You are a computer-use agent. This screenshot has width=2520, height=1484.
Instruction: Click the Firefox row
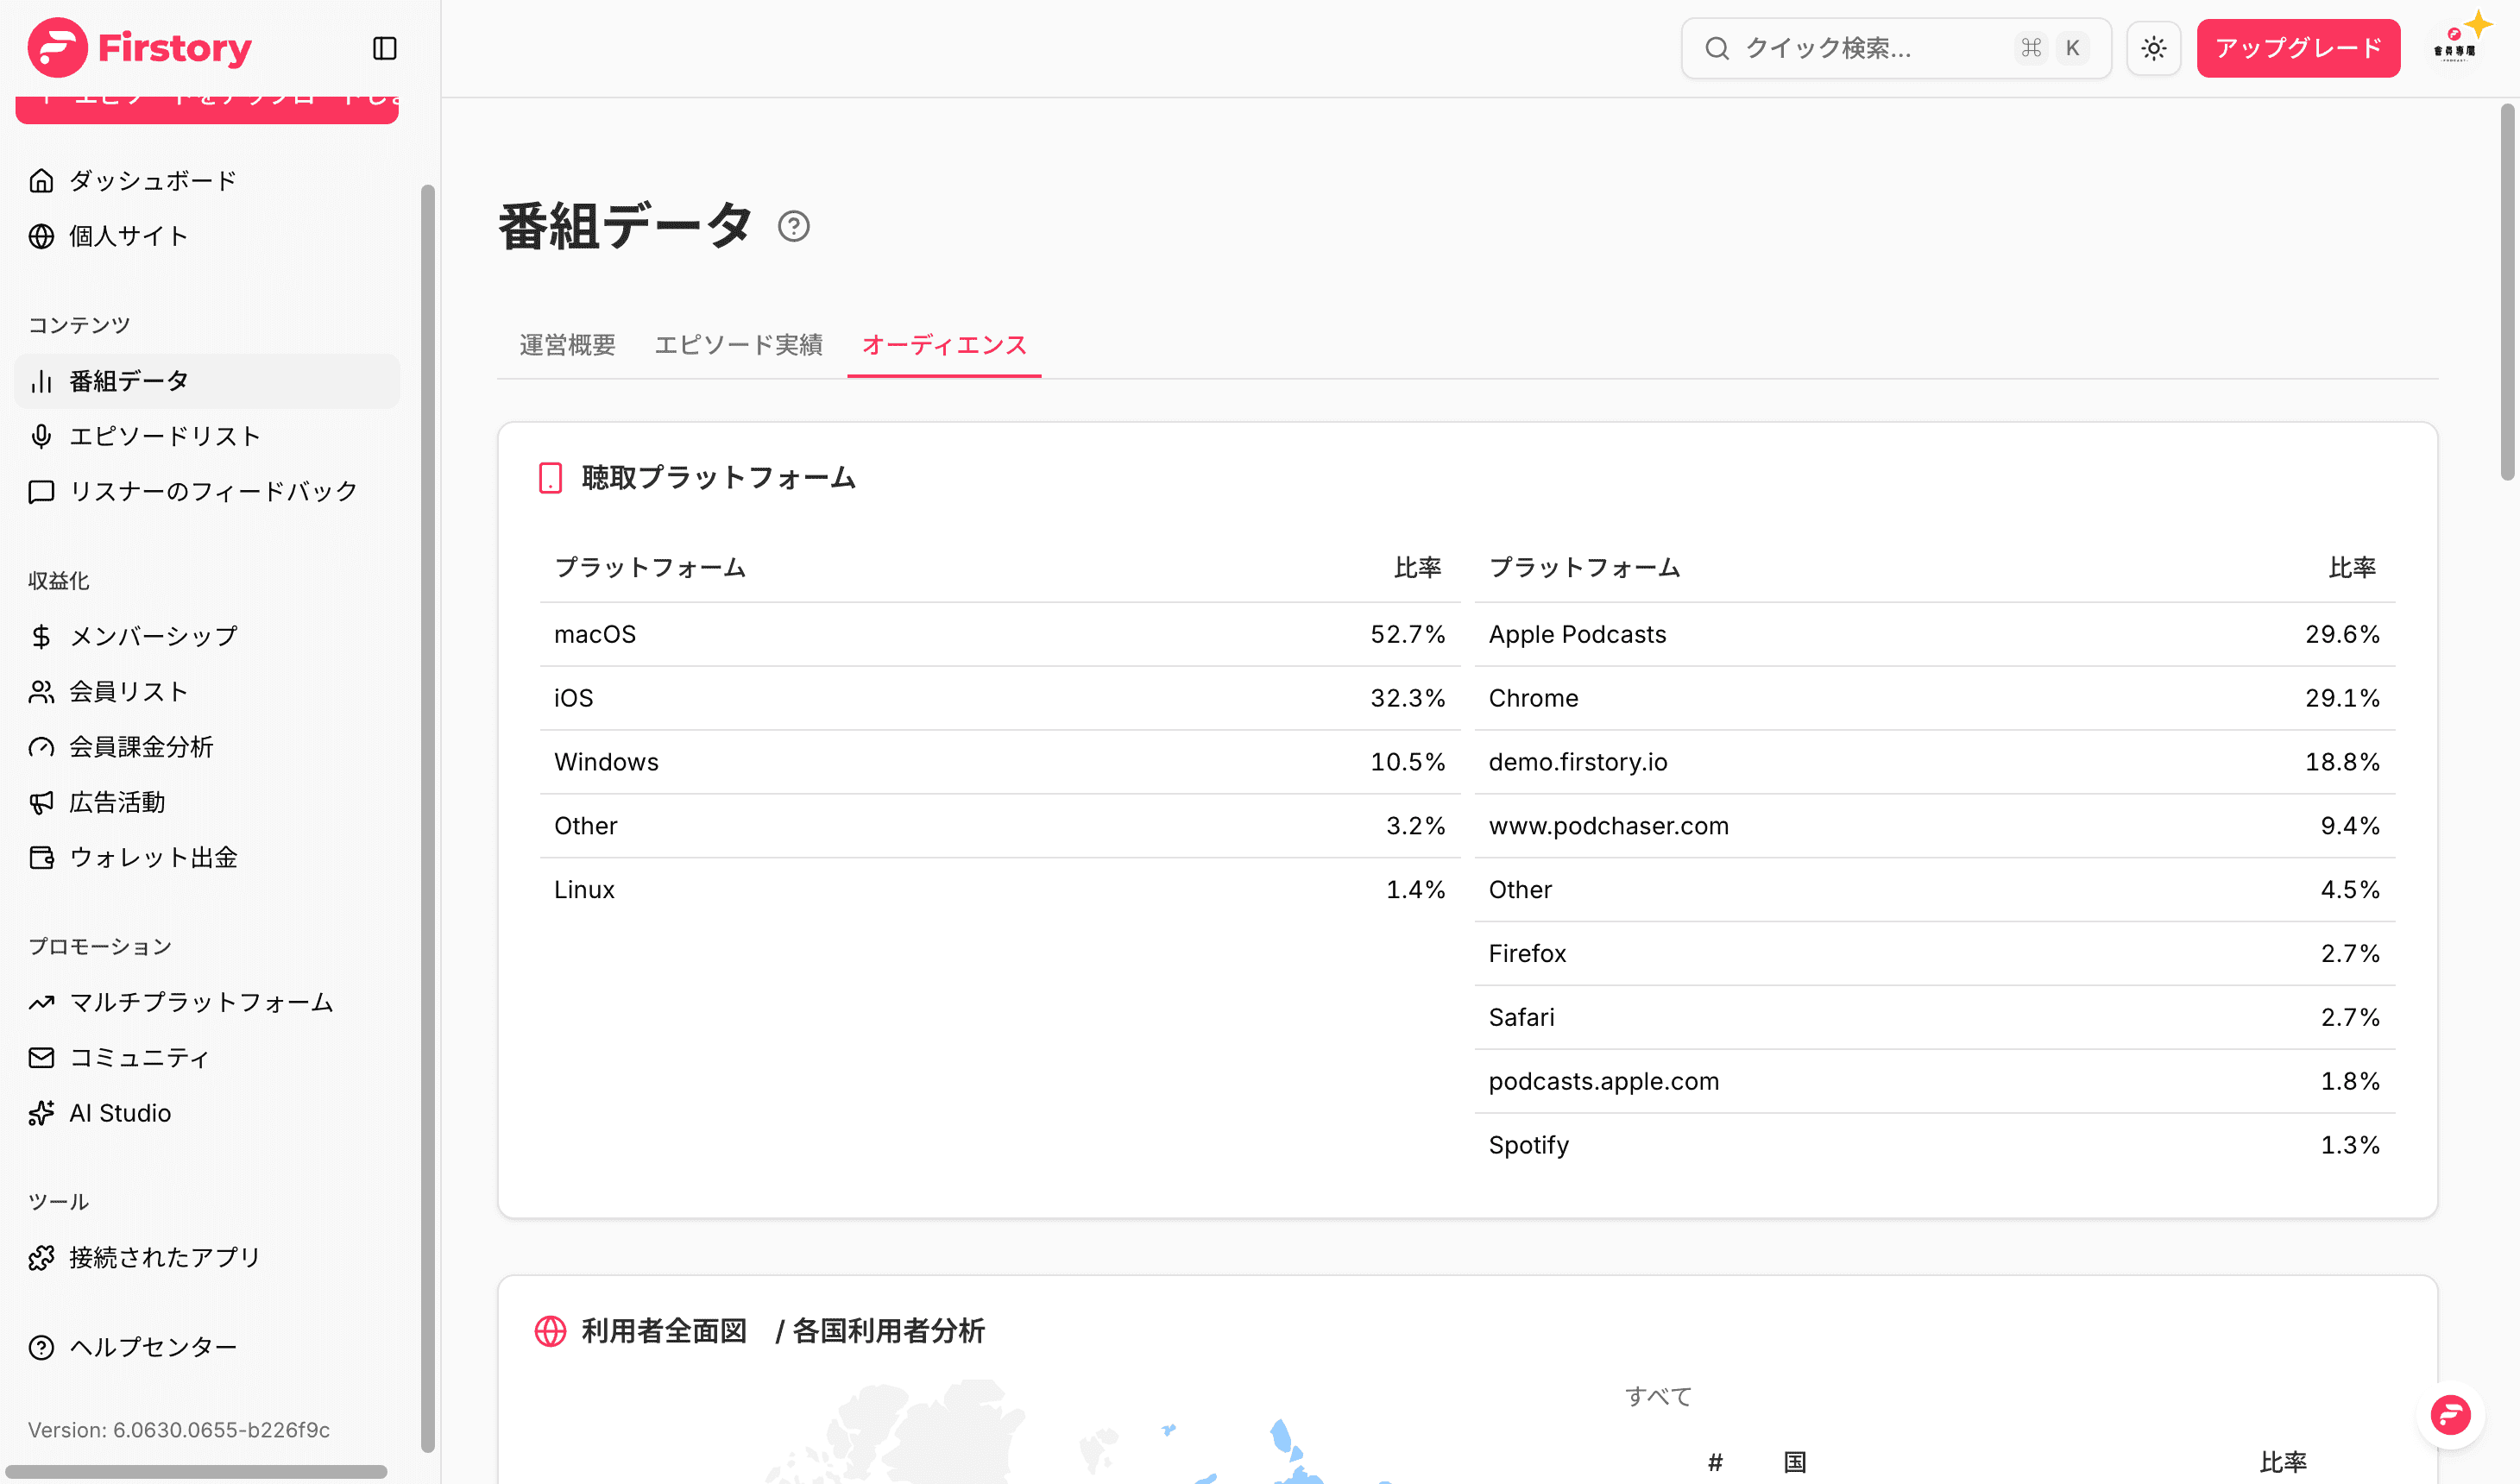click(1935, 954)
